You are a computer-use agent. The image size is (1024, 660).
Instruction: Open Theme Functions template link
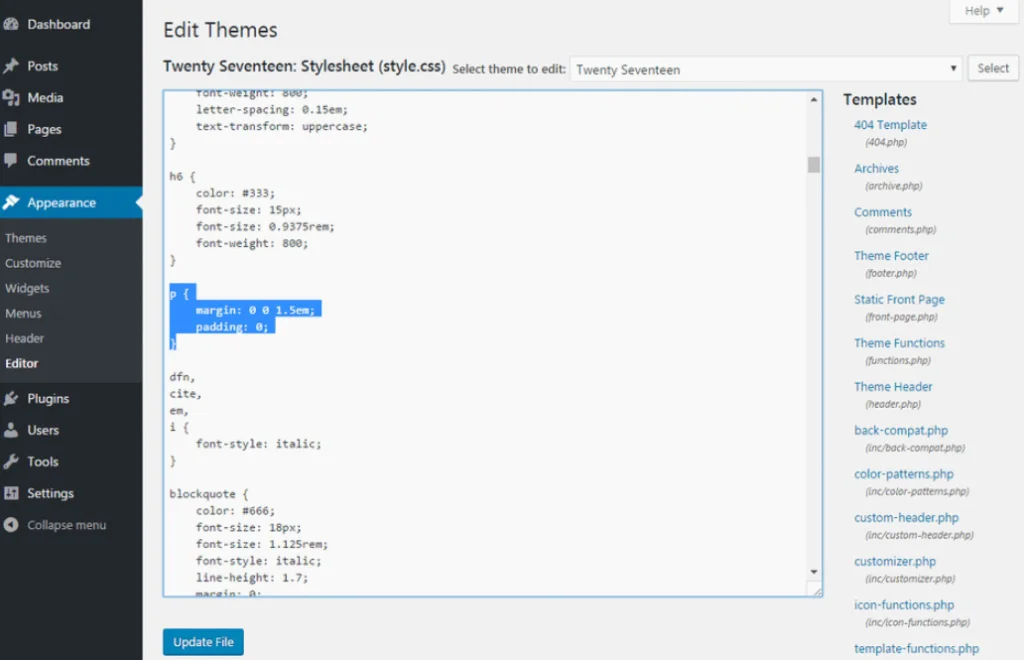[x=899, y=343]
